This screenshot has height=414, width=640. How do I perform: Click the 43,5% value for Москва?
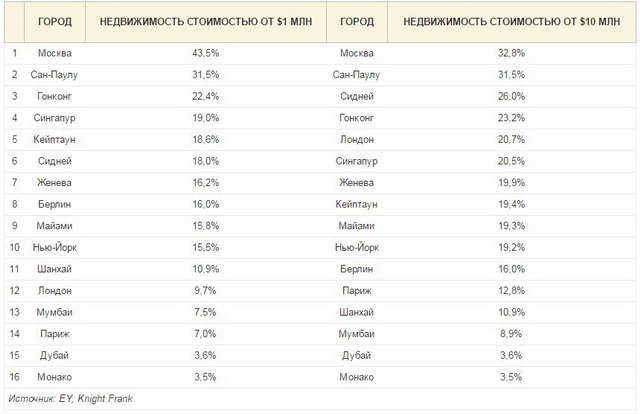206,53
